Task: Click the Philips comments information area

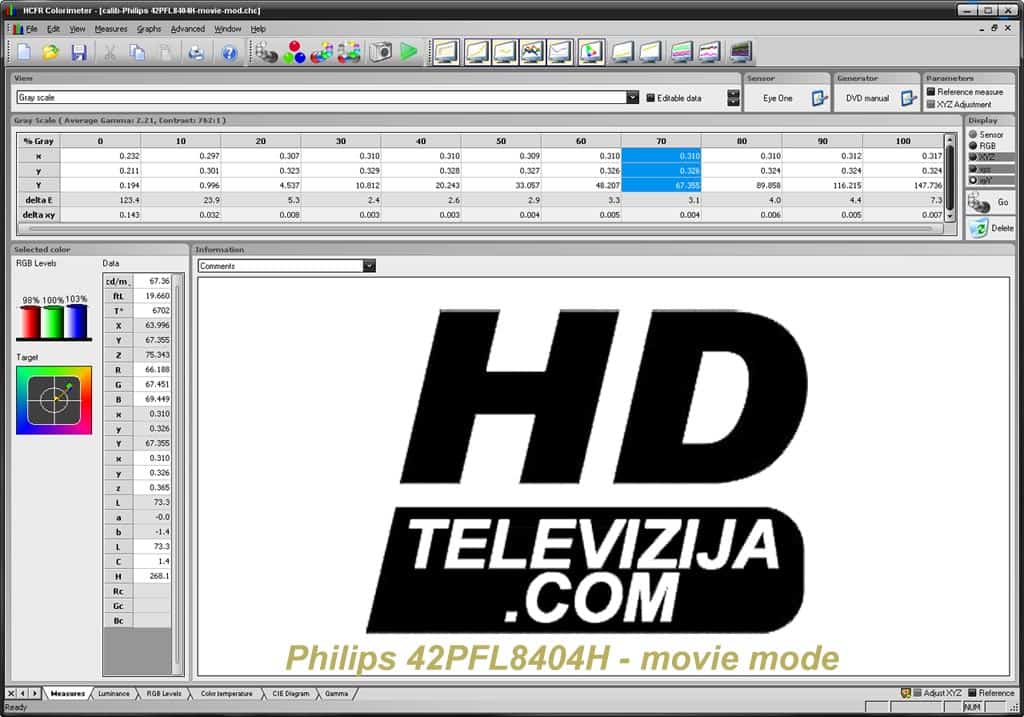Action: [x=603, y=477]
